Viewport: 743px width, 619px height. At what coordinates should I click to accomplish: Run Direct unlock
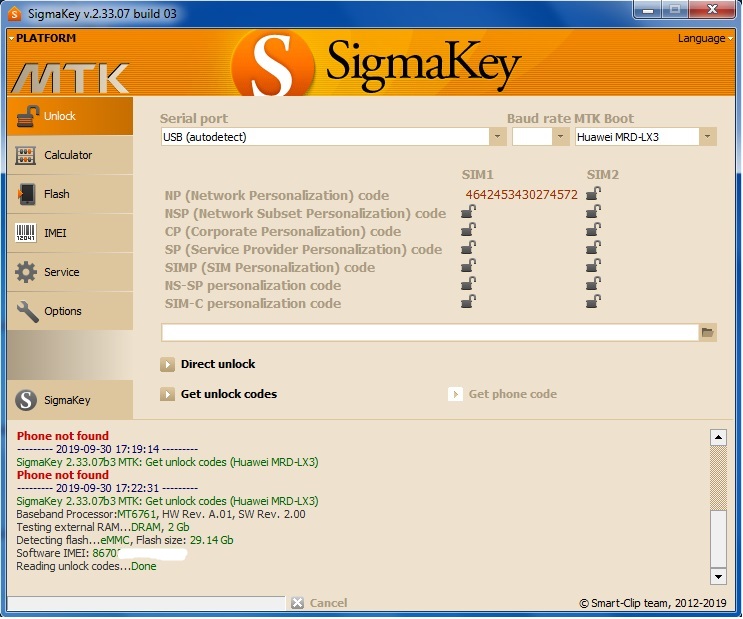click(208, 364)
